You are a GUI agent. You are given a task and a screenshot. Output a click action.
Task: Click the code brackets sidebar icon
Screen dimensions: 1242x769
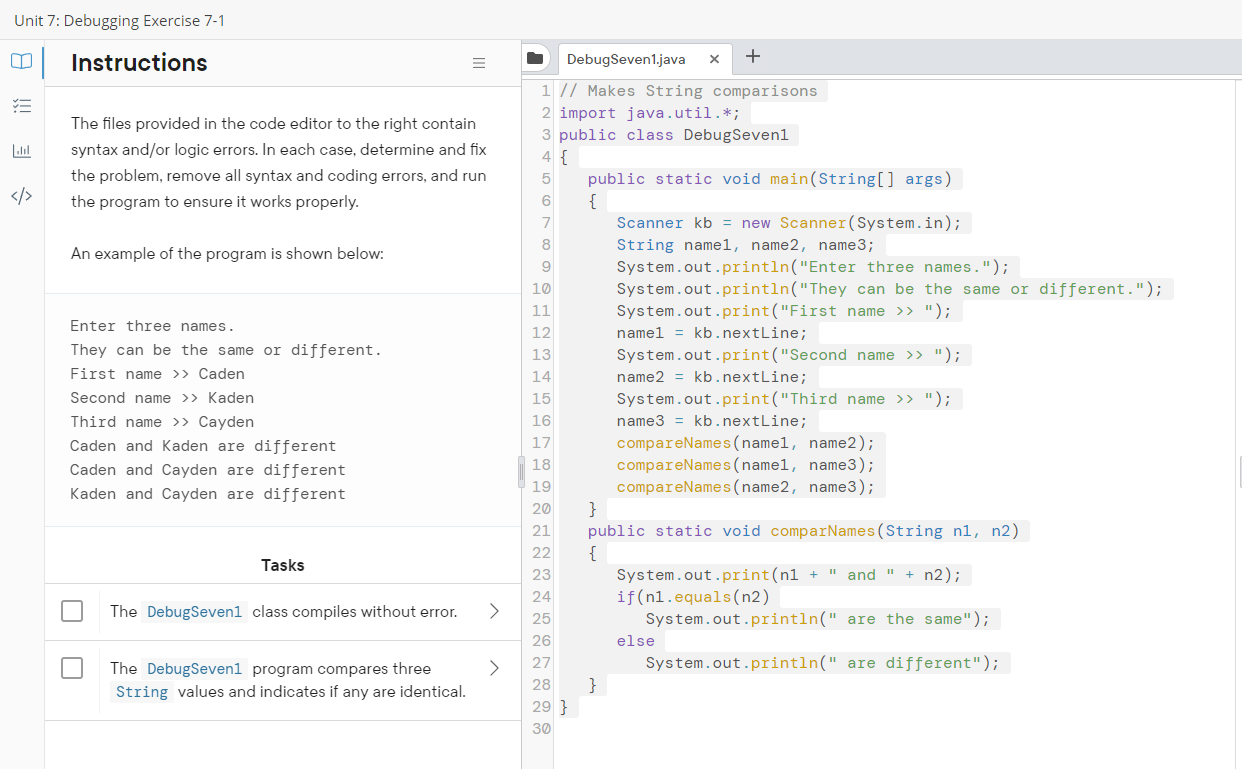point(21,195)
